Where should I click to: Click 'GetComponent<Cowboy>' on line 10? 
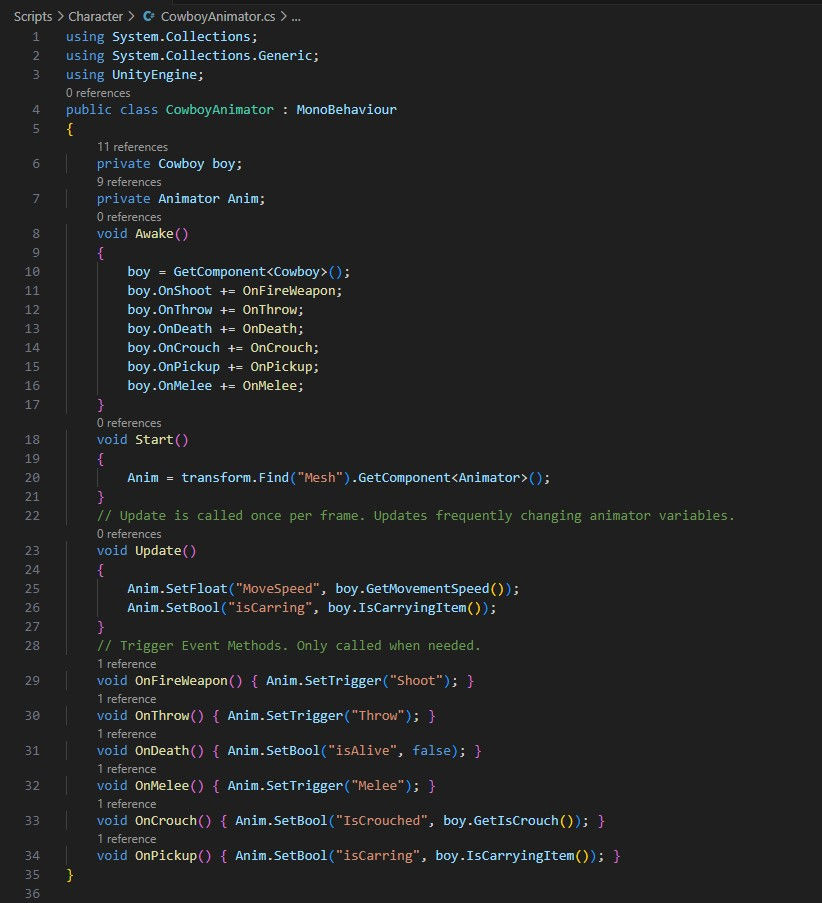click(251, 272)
